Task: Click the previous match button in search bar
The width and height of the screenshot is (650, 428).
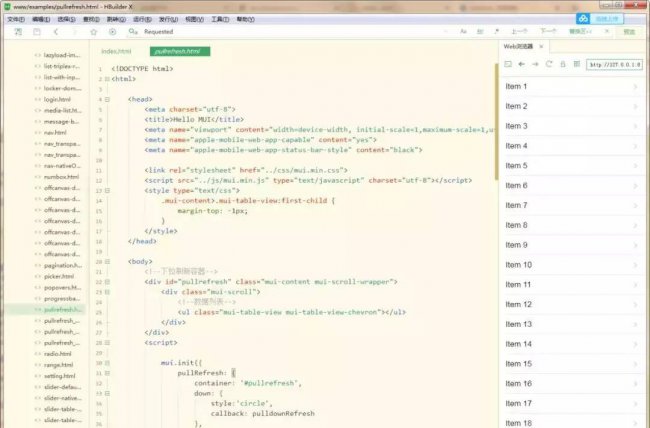Action: click(519, 32)
